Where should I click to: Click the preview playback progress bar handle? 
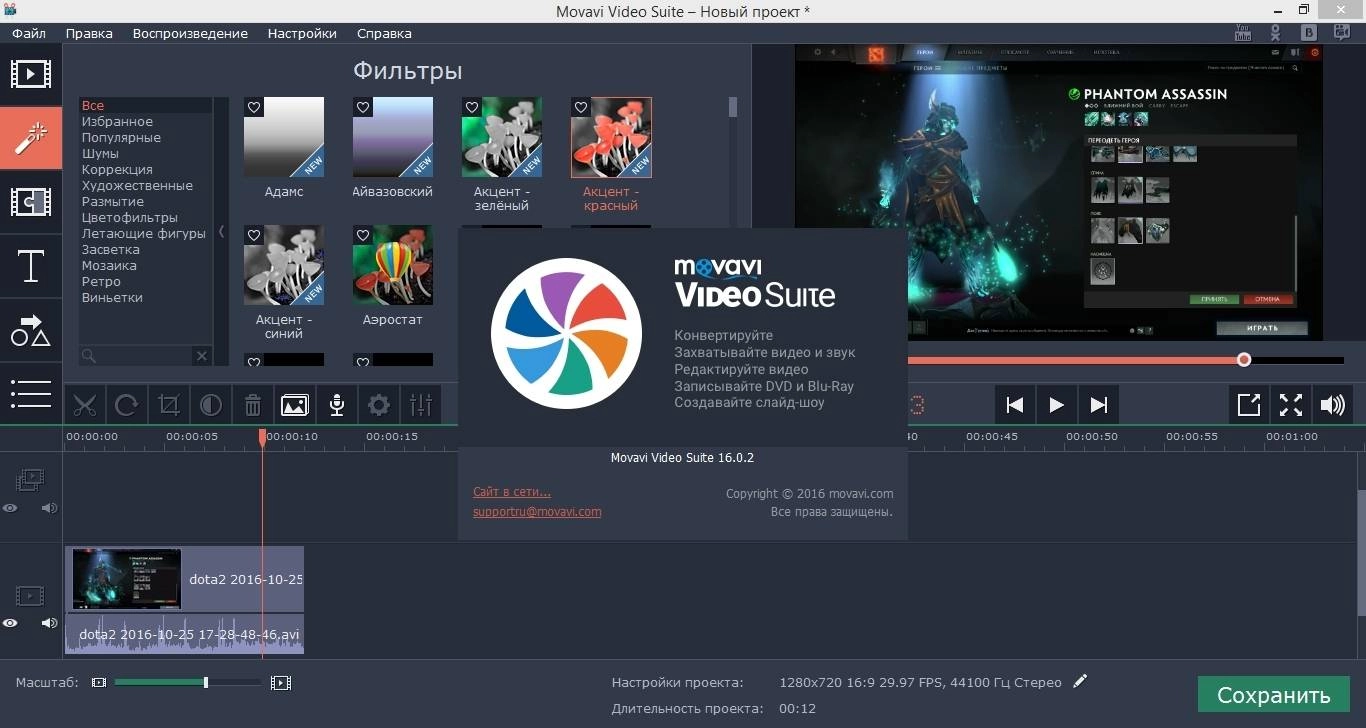coord(1244,359)
